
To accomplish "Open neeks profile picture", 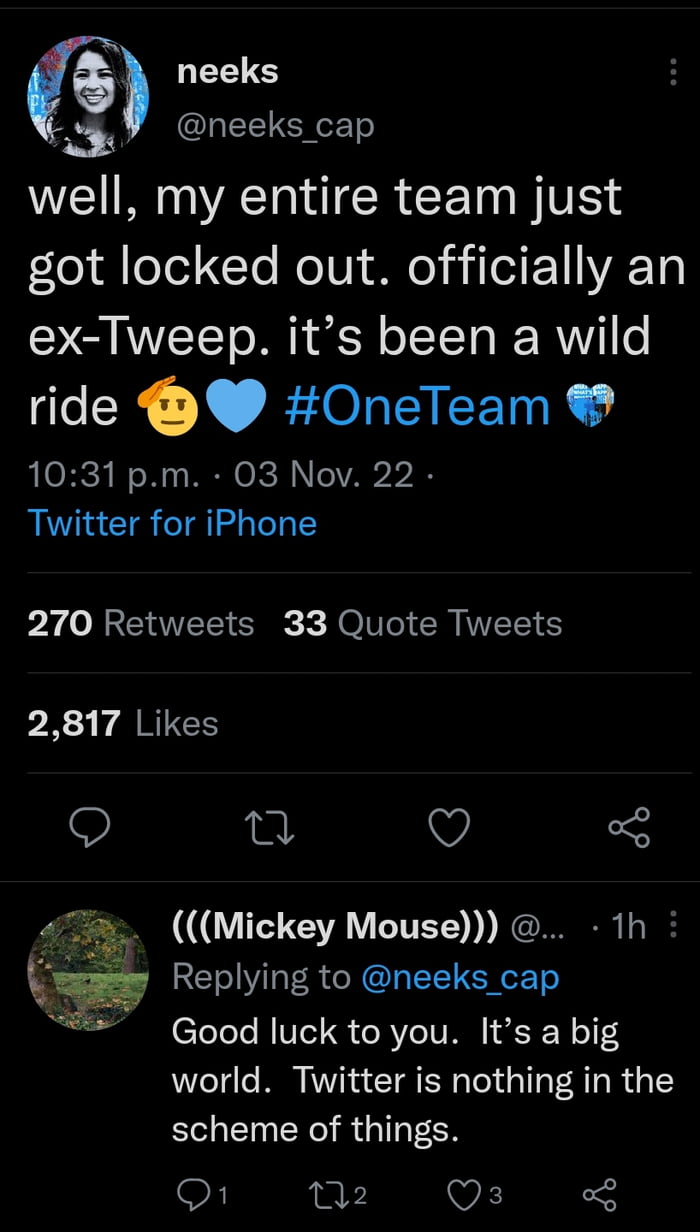I will click(88, 97).
